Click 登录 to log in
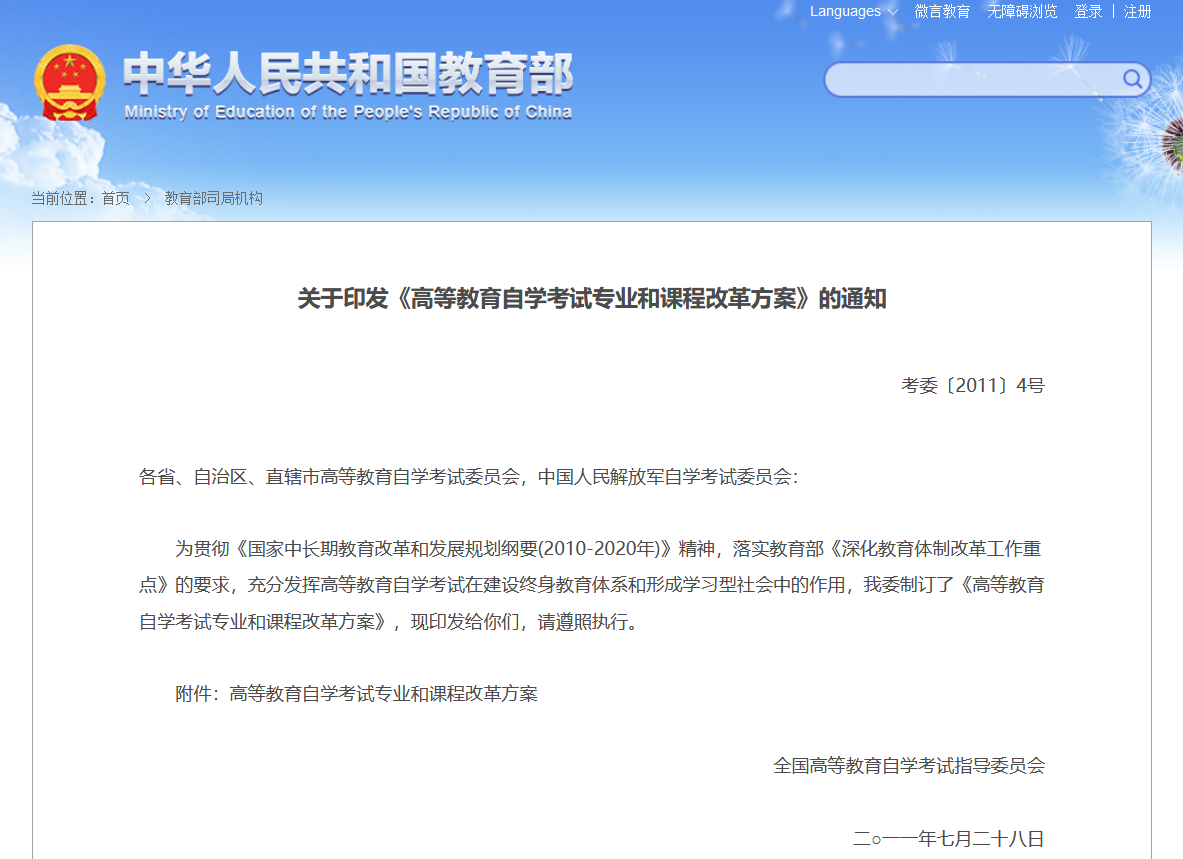Screen dimensions: 1183x859 pos(1088,11)
